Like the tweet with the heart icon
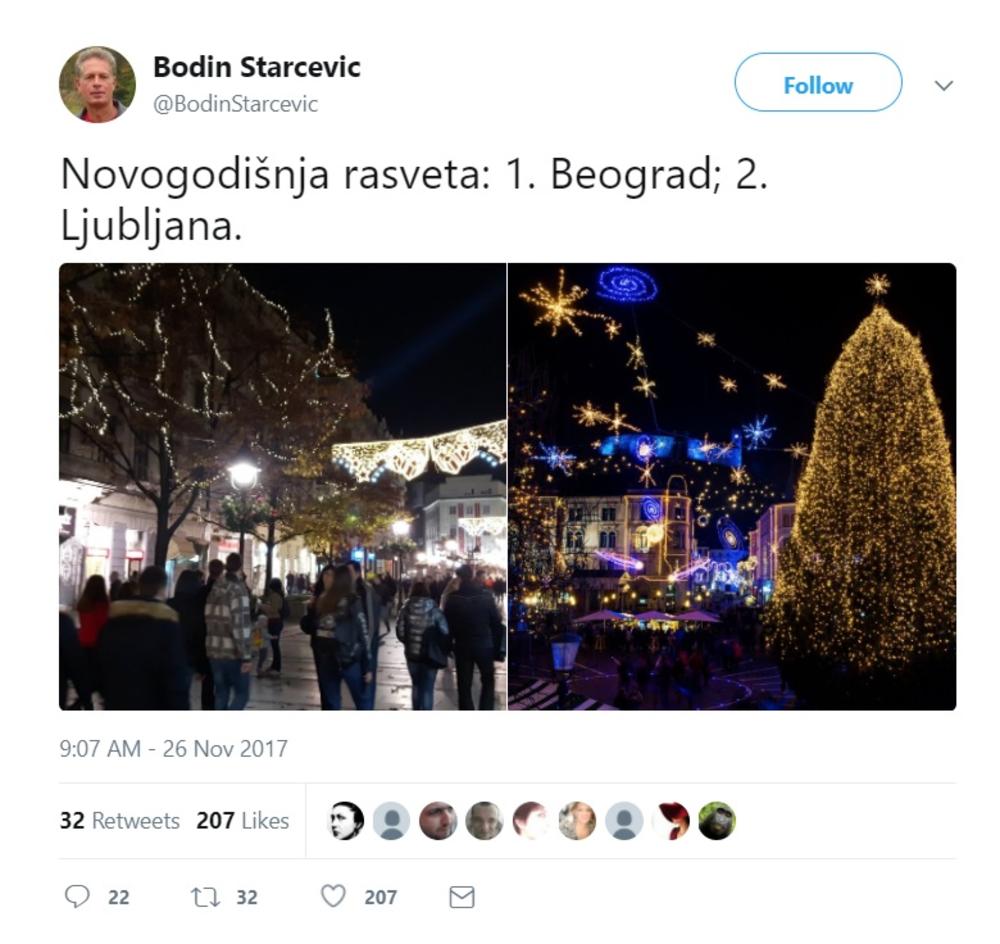Viewport: 1000px width, 944px height. (333, 896)
